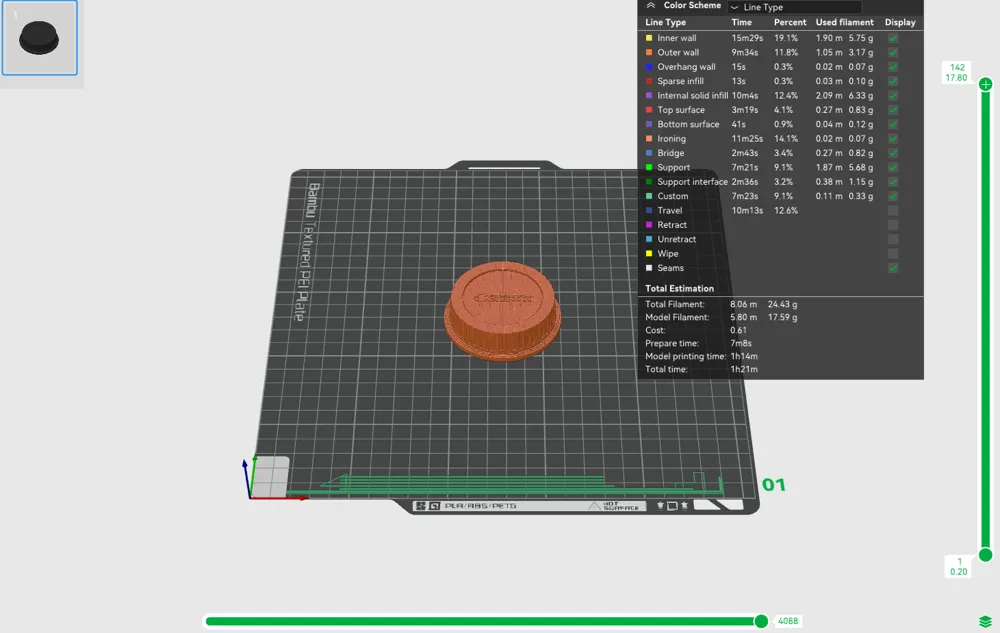Select the plate preview thumbnail in the top-left

click(40, 35)
